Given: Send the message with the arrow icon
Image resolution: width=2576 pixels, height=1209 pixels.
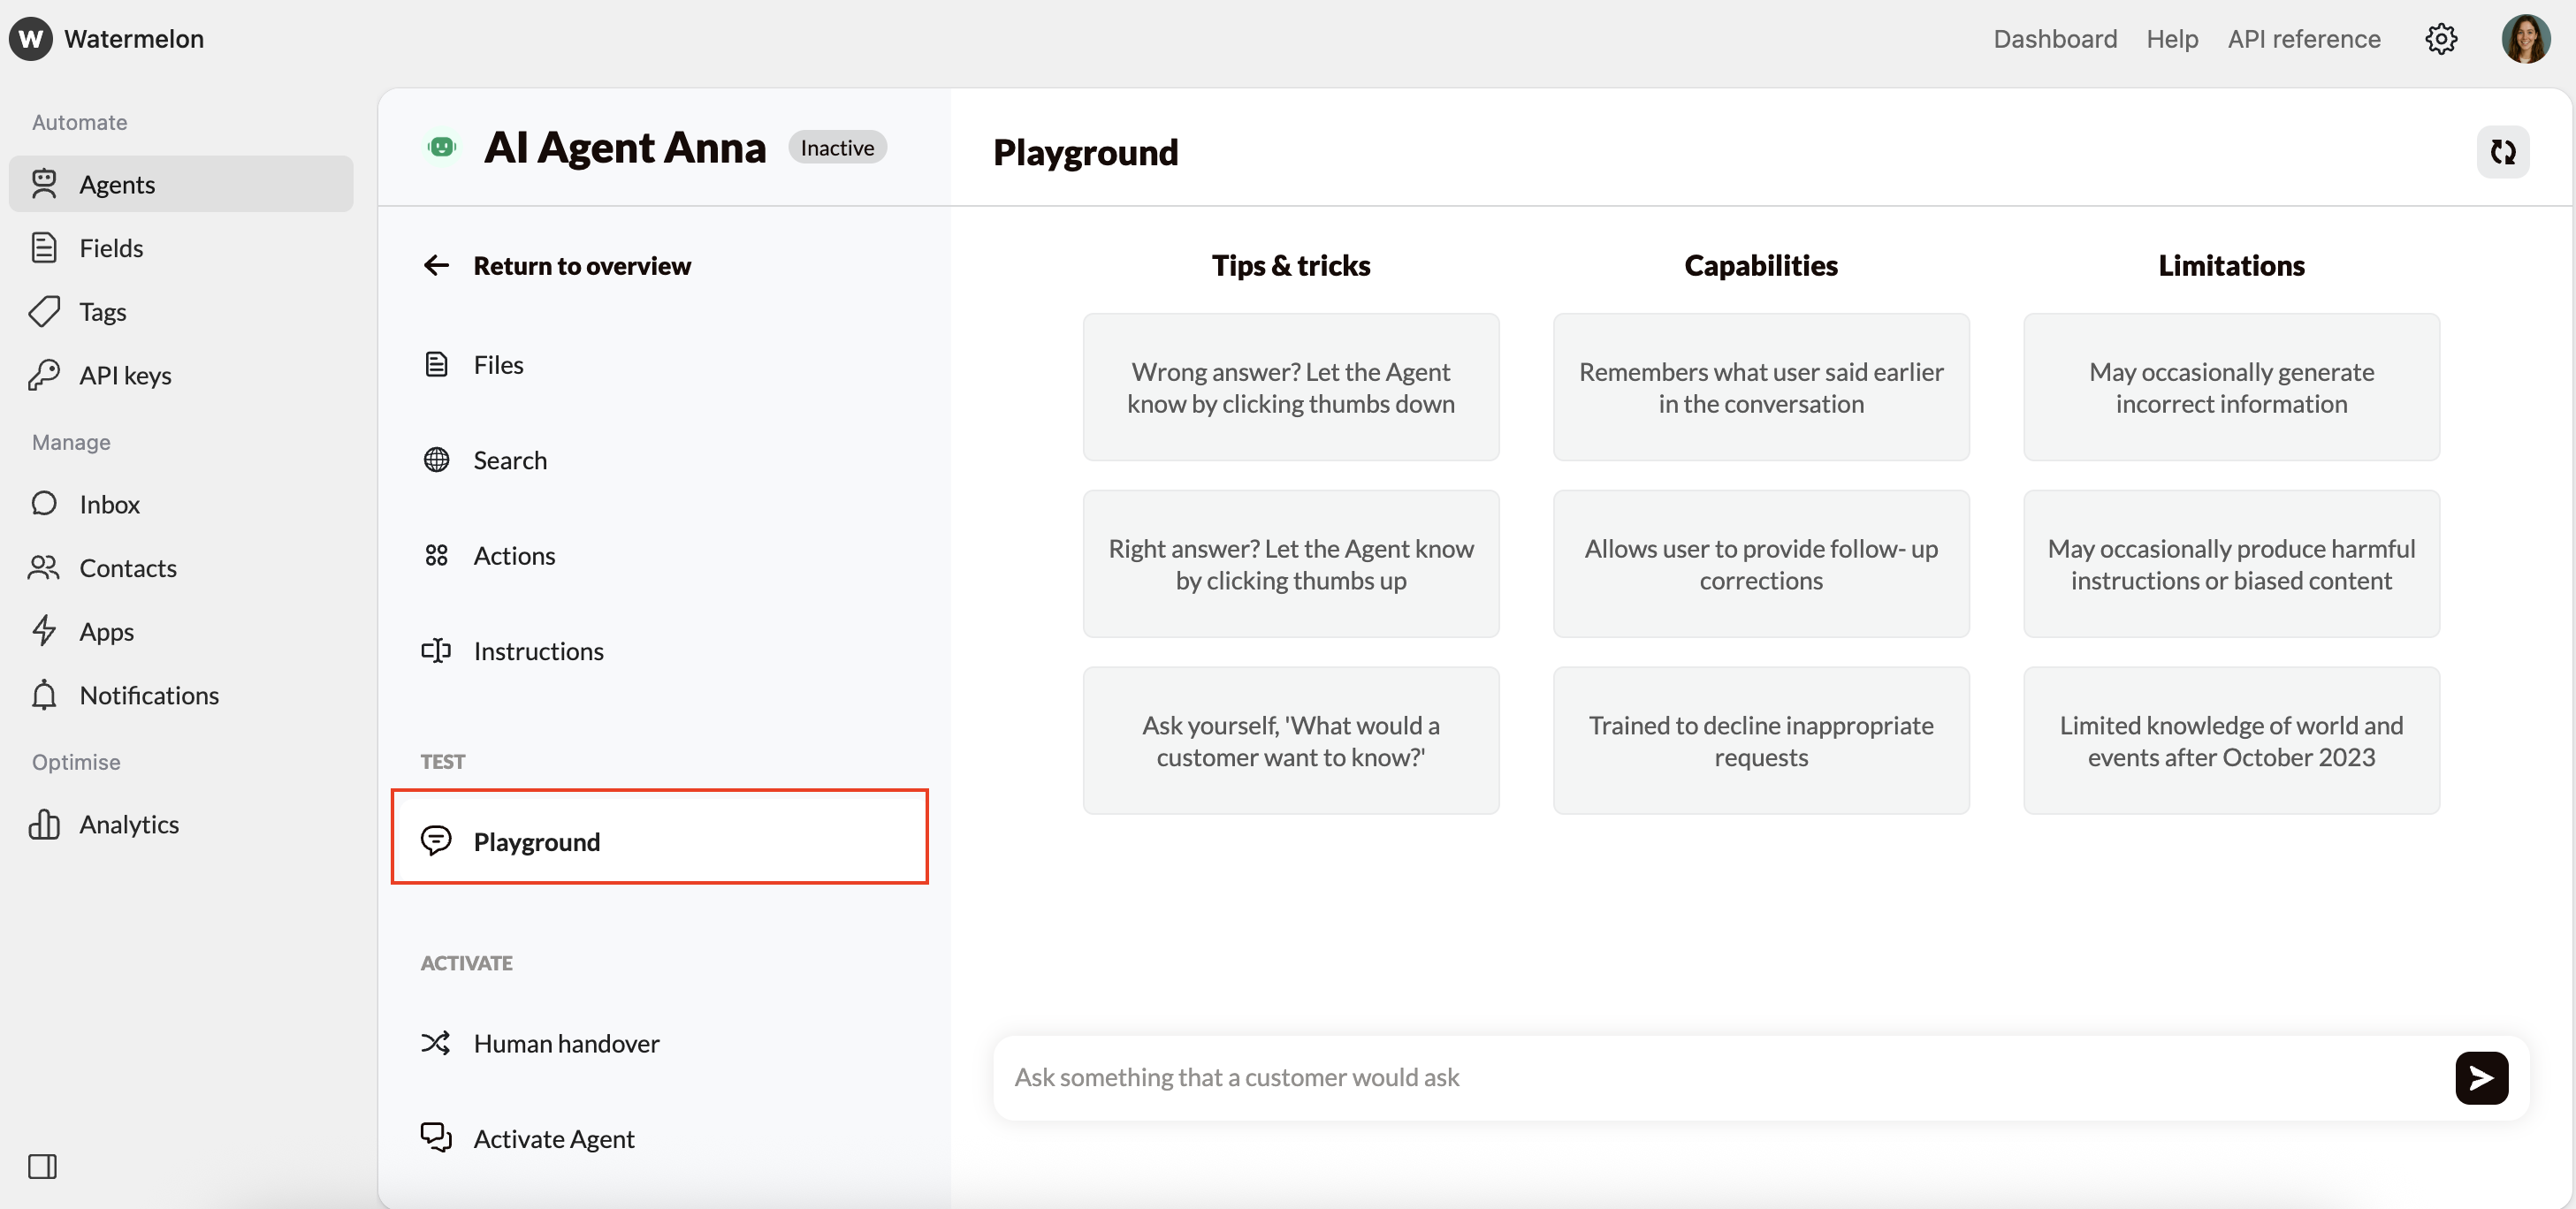Looking at the screenshot, I should [x=2481, y=1078].
